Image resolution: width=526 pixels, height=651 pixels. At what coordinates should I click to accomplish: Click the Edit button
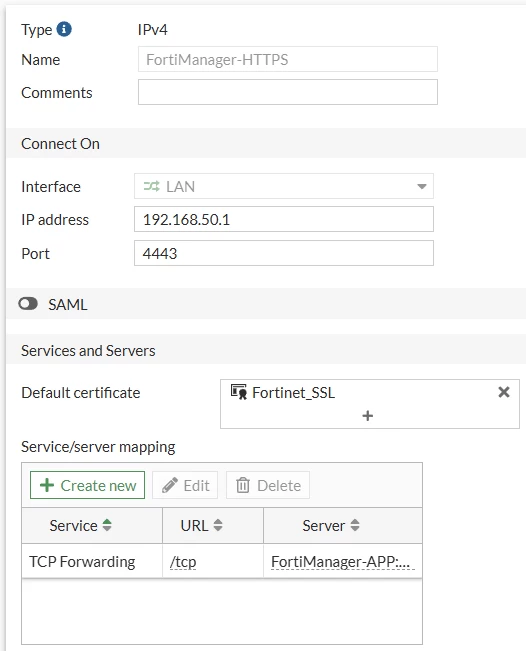coord(185,485)
